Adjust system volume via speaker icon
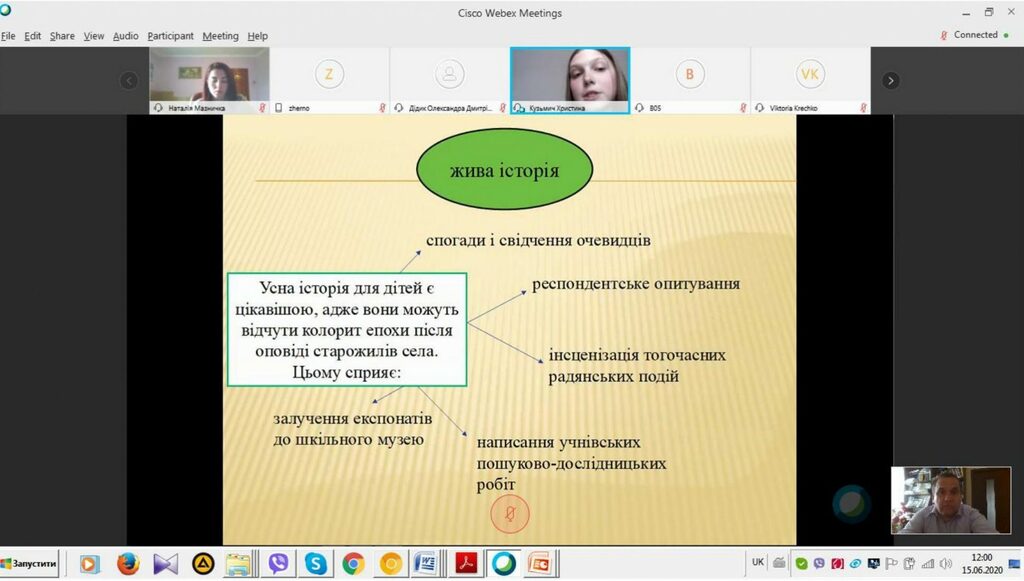 pos(944,563)
